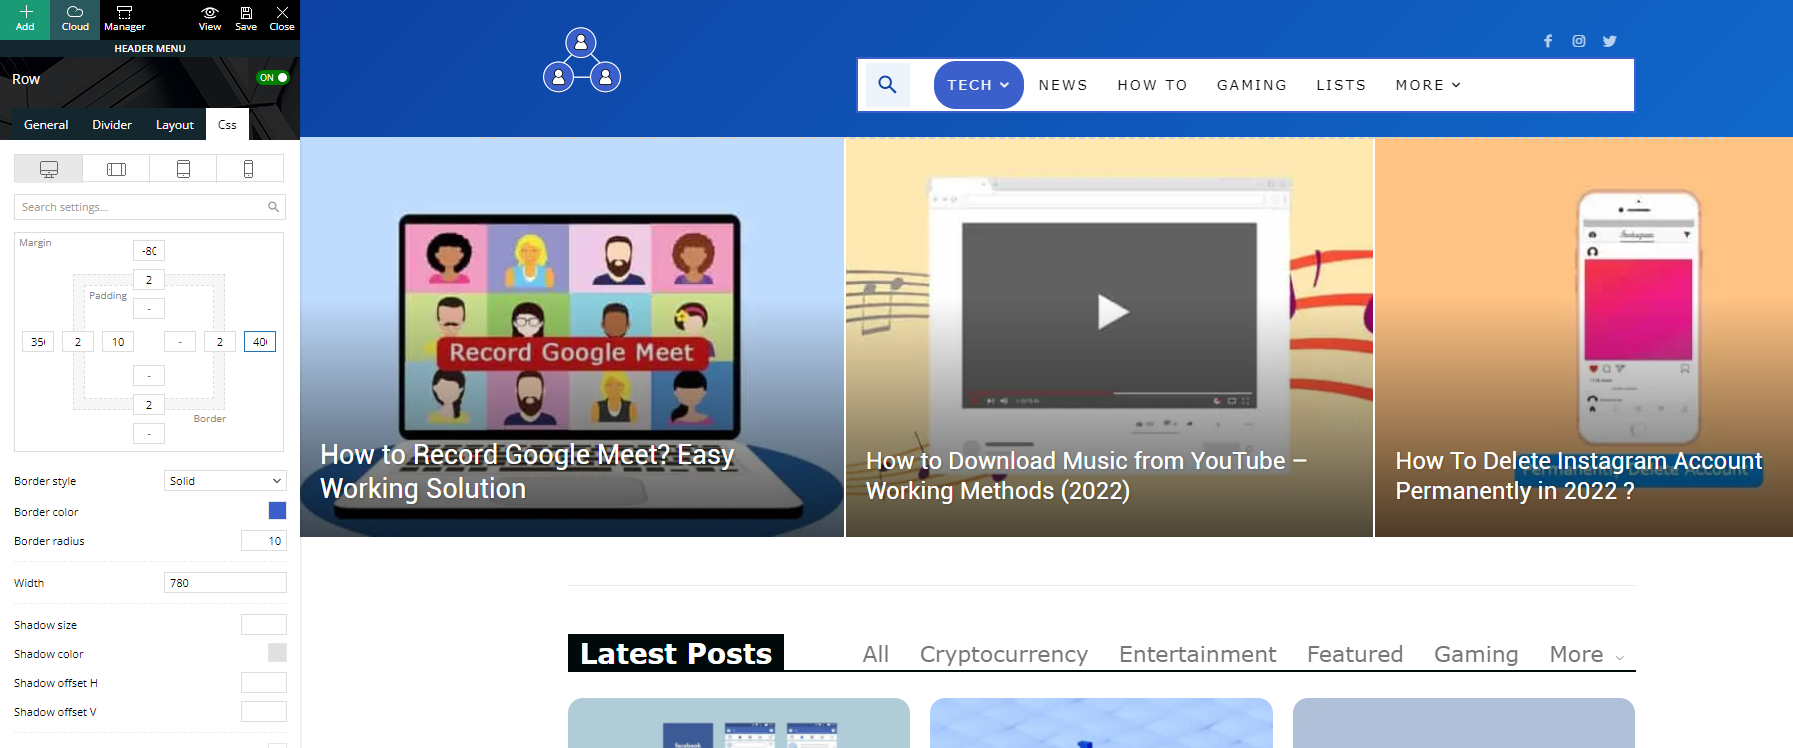Image resolution: width=1793 pixels, height=748 pixels.
Task: Open the Cloud library
Action: point(75,19)
